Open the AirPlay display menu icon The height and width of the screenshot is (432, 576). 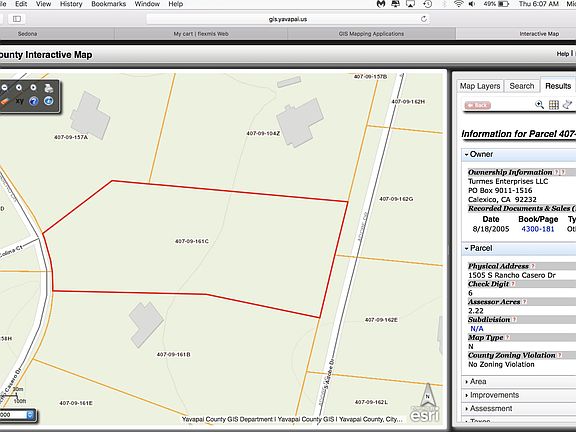(x=410, y=4)
